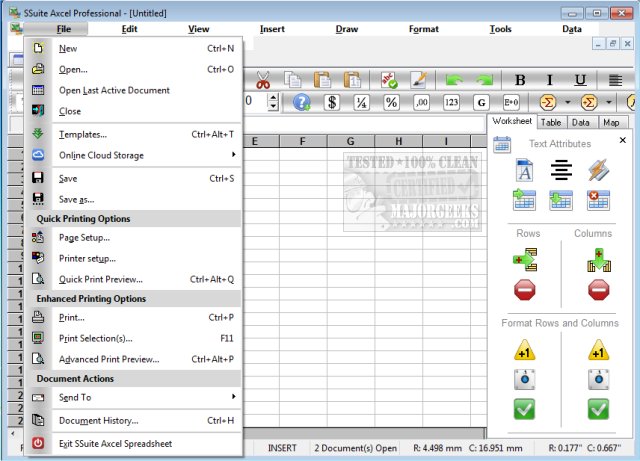
Task: Click the spell check abc icon
Action: coord(389,80)
